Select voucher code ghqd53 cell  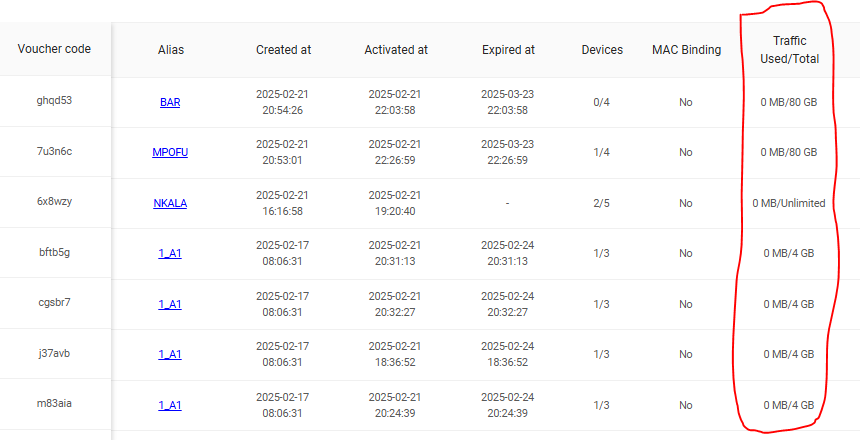tap(54, 101)
